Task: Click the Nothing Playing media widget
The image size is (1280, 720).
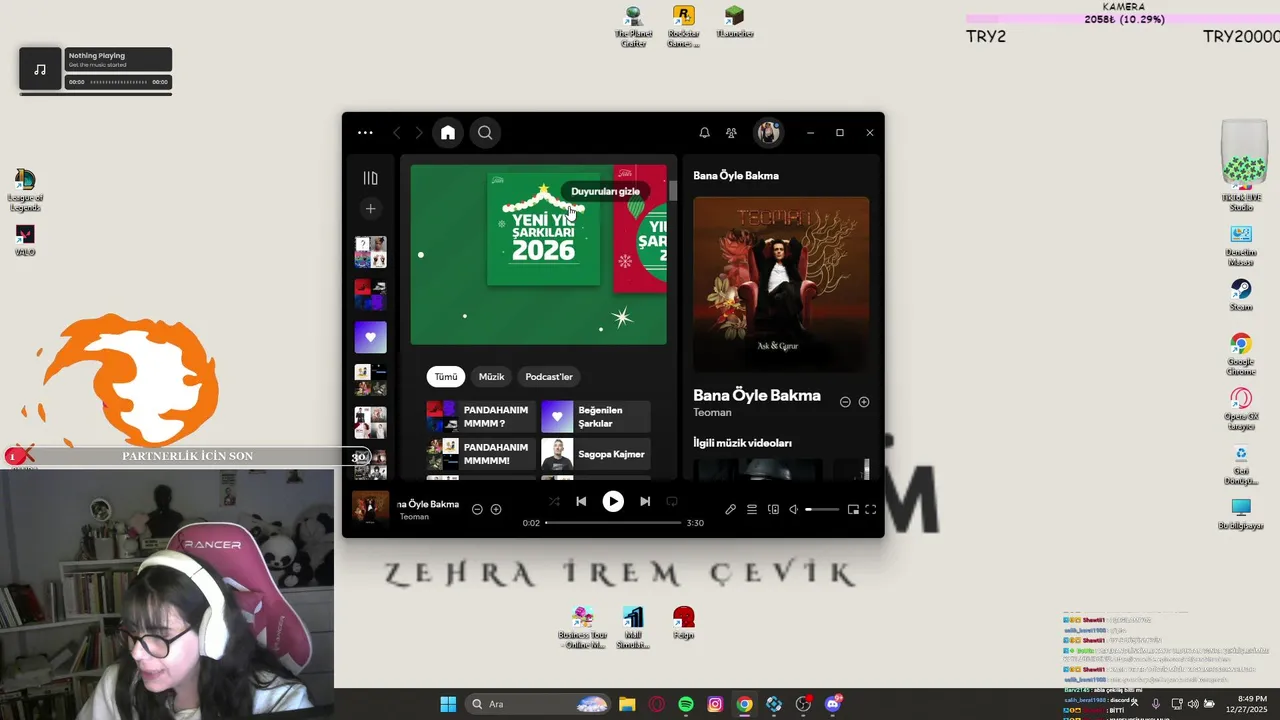Action: click(x=96, y=69)
